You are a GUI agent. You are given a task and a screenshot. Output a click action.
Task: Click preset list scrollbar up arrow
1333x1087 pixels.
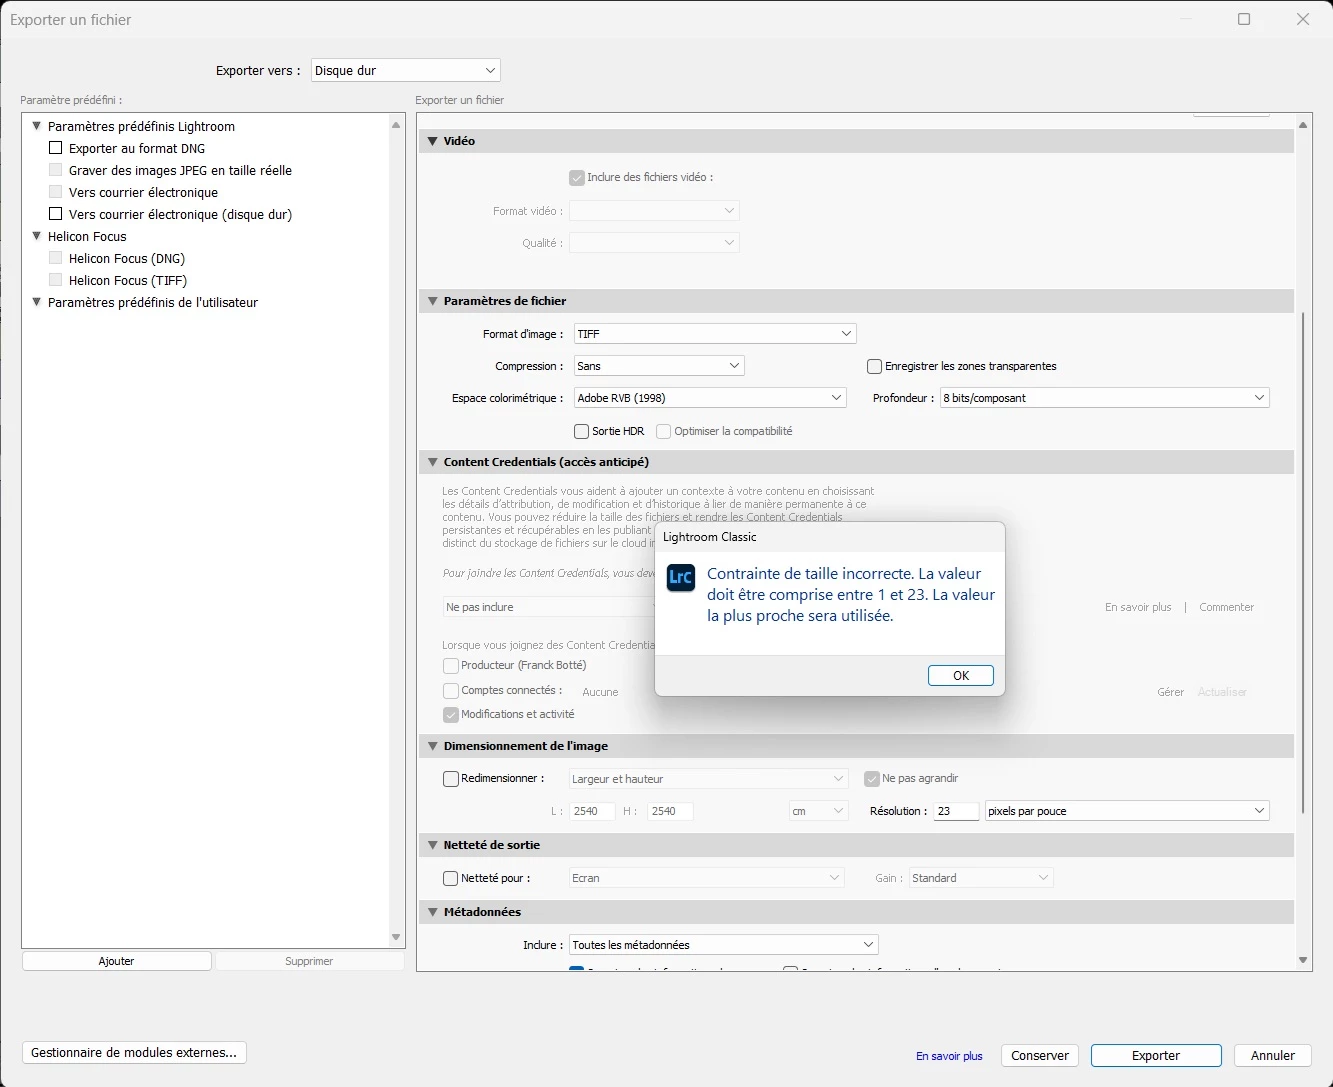(x=396, y=125)
